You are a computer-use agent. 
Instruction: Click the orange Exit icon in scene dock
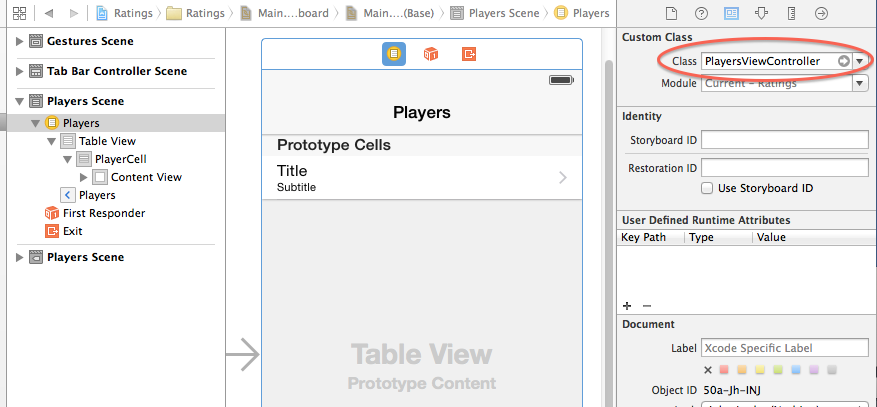coord(469,54)
